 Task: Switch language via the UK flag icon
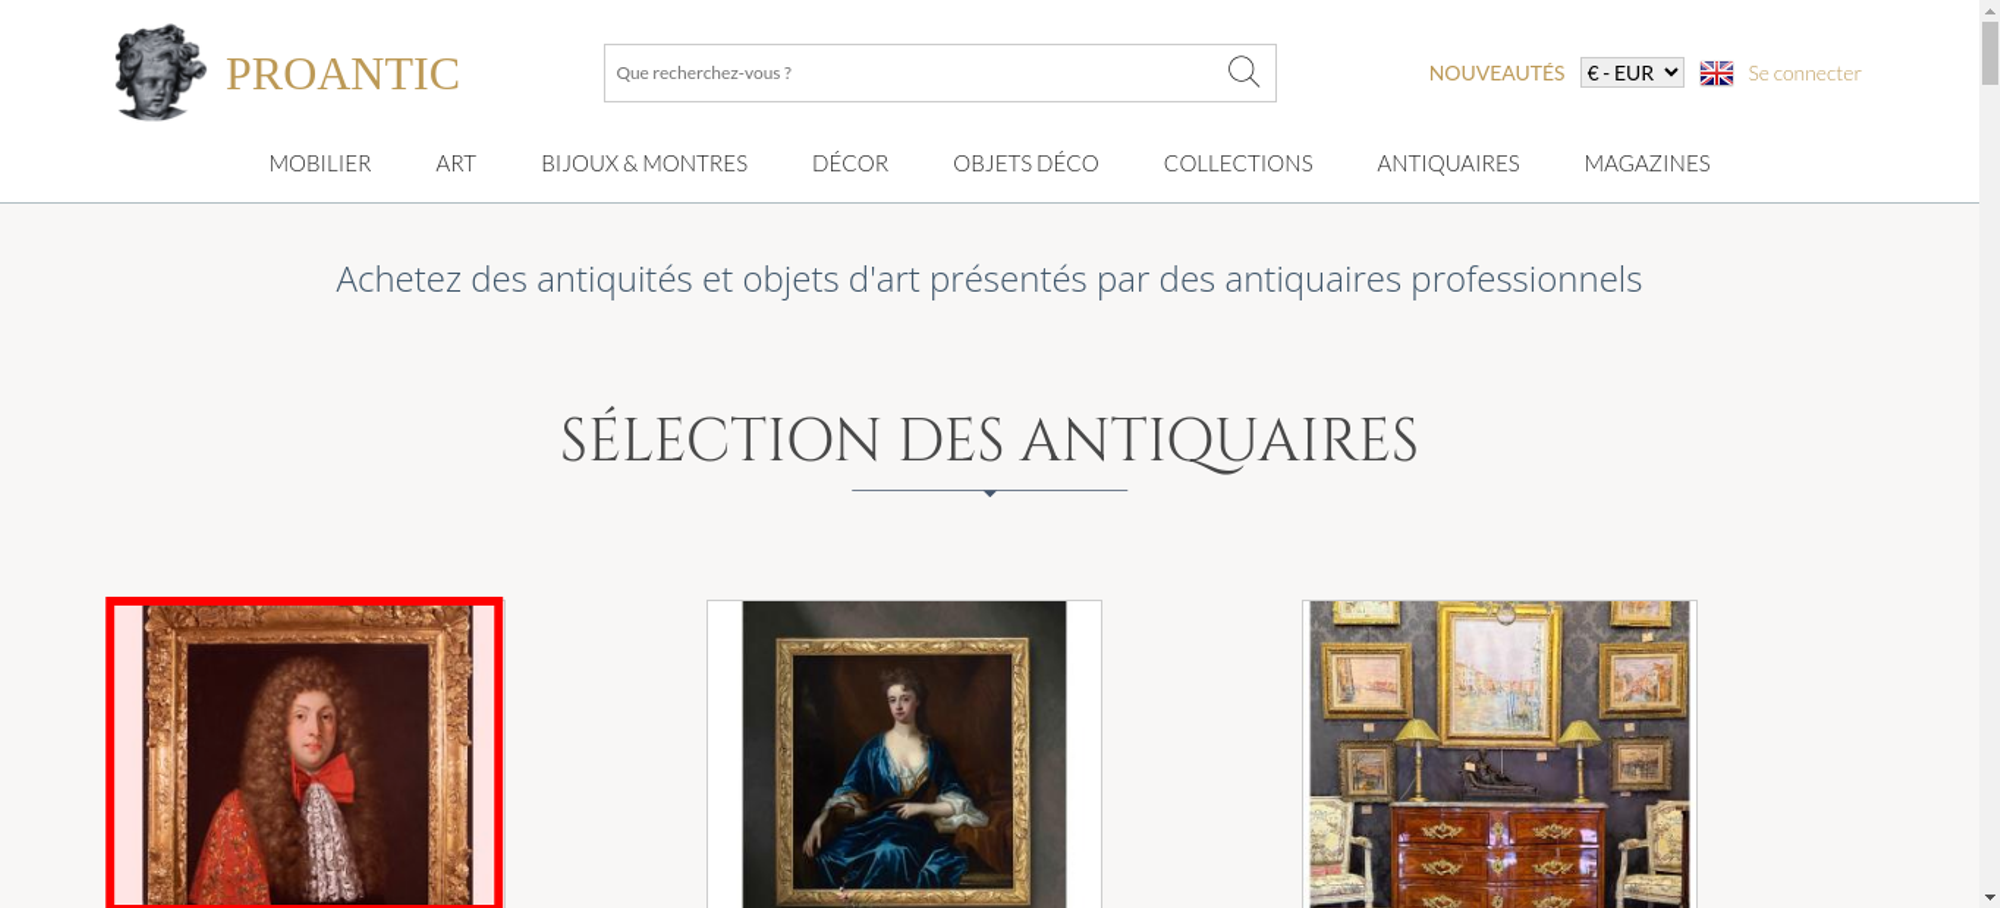tap(1716, 73)
